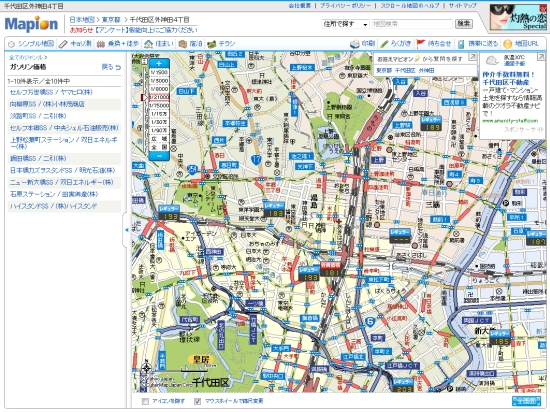Screen dimensions: 550x412
Task: Open 乗換+徒歩 transit and walking search
Action: pyautogui.click(x=118, y=44)
